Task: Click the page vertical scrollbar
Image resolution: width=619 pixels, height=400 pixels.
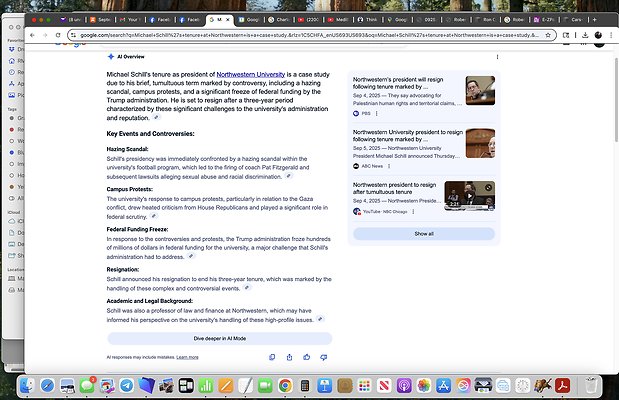Action: 616,100
